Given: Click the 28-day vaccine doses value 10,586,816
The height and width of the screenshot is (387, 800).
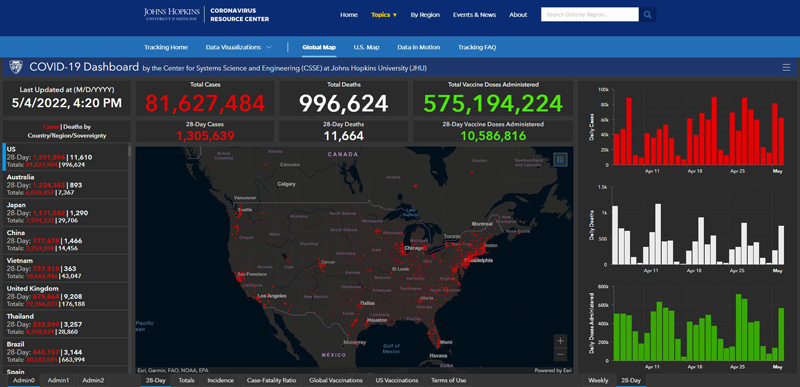Looking at the screenshot, I should click(x=493, y=136).
